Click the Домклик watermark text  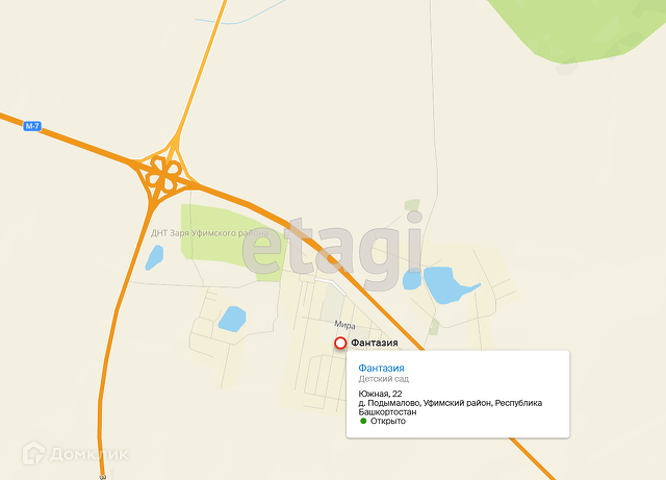pos(89,455)
